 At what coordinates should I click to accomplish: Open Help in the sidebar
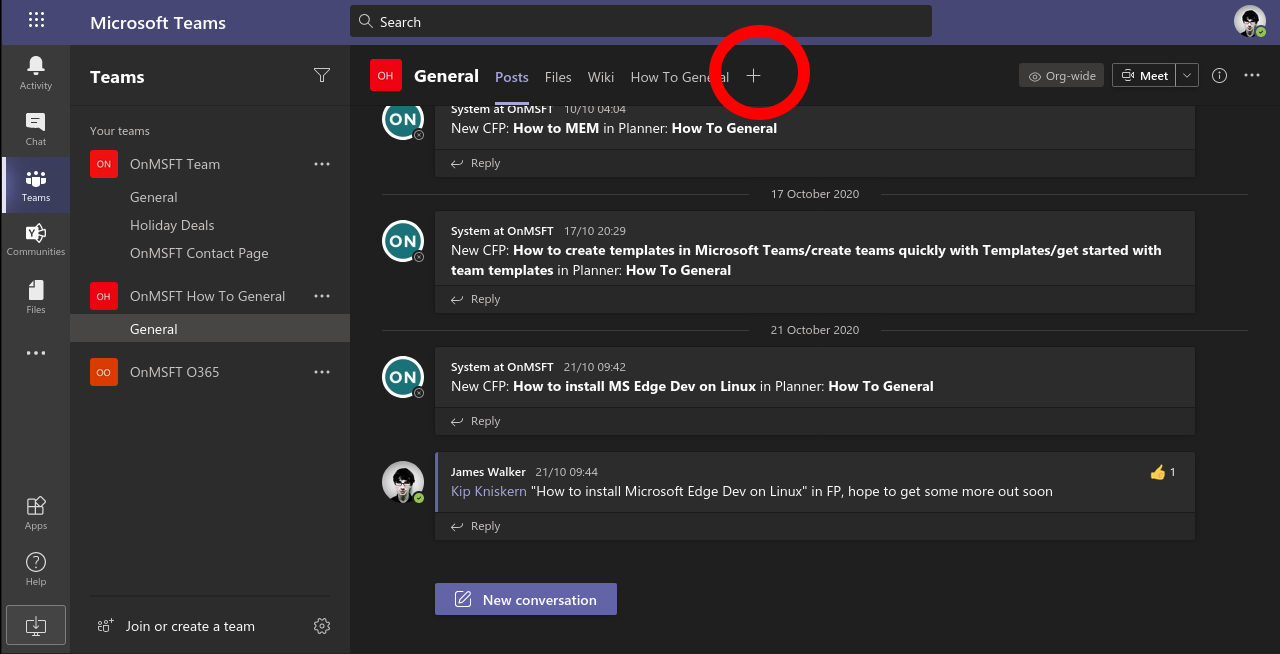36,569
